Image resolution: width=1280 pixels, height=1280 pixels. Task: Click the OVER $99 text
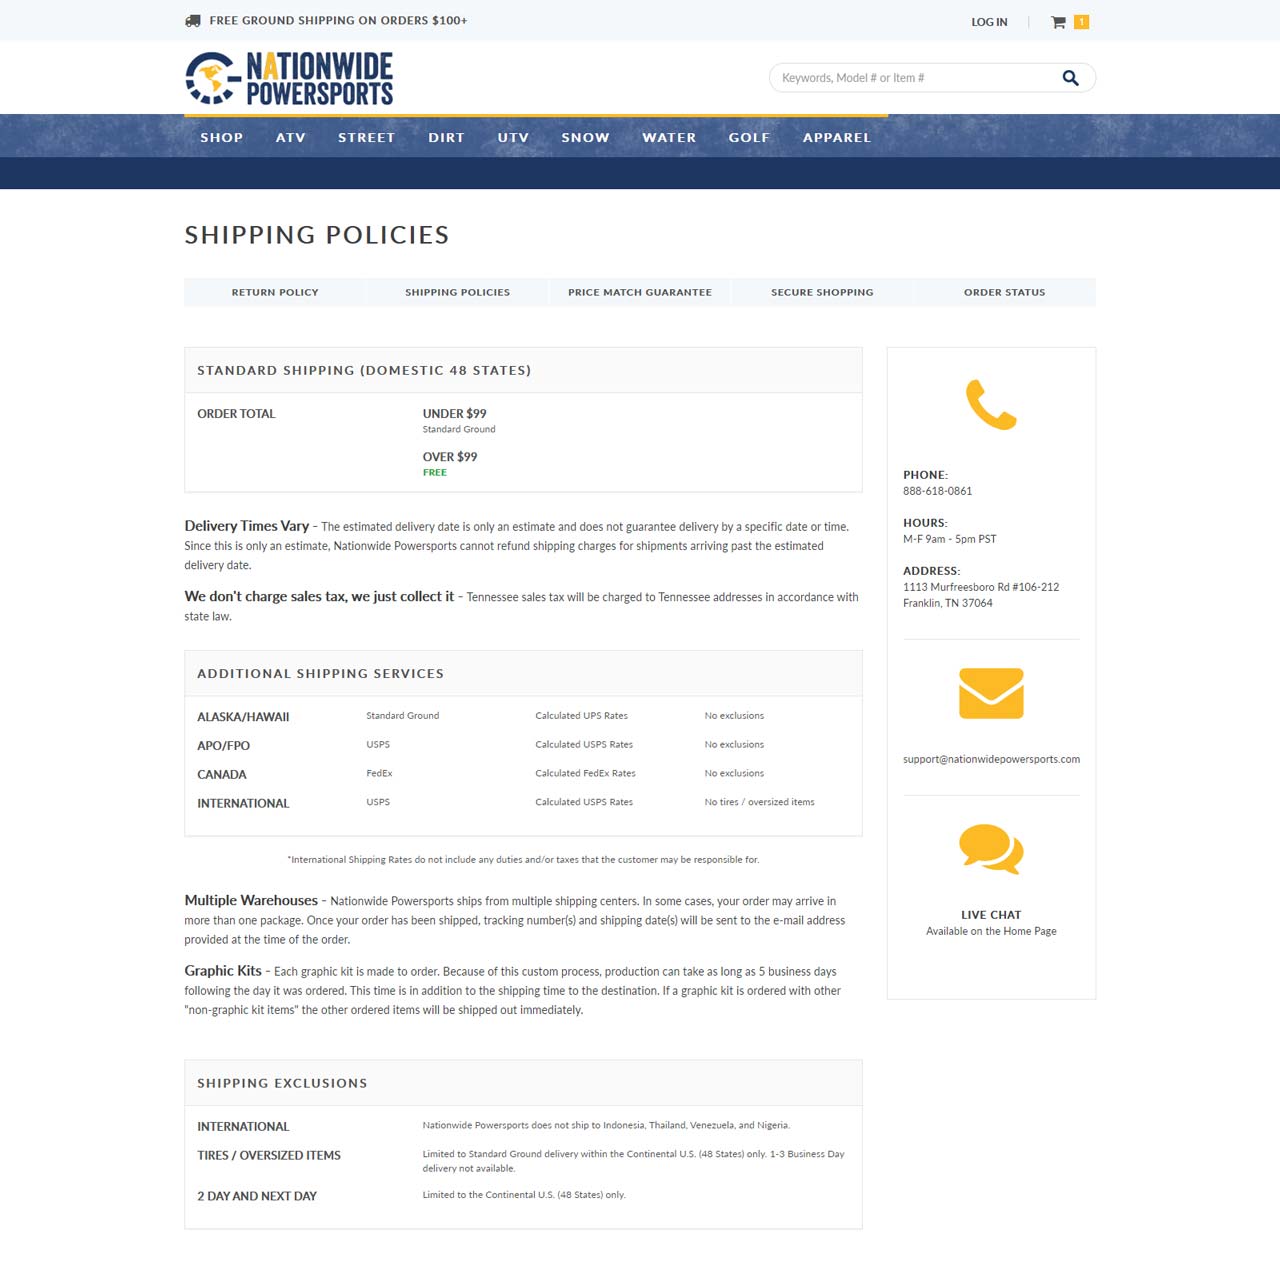pyautogui.click(x=450, y=456)
